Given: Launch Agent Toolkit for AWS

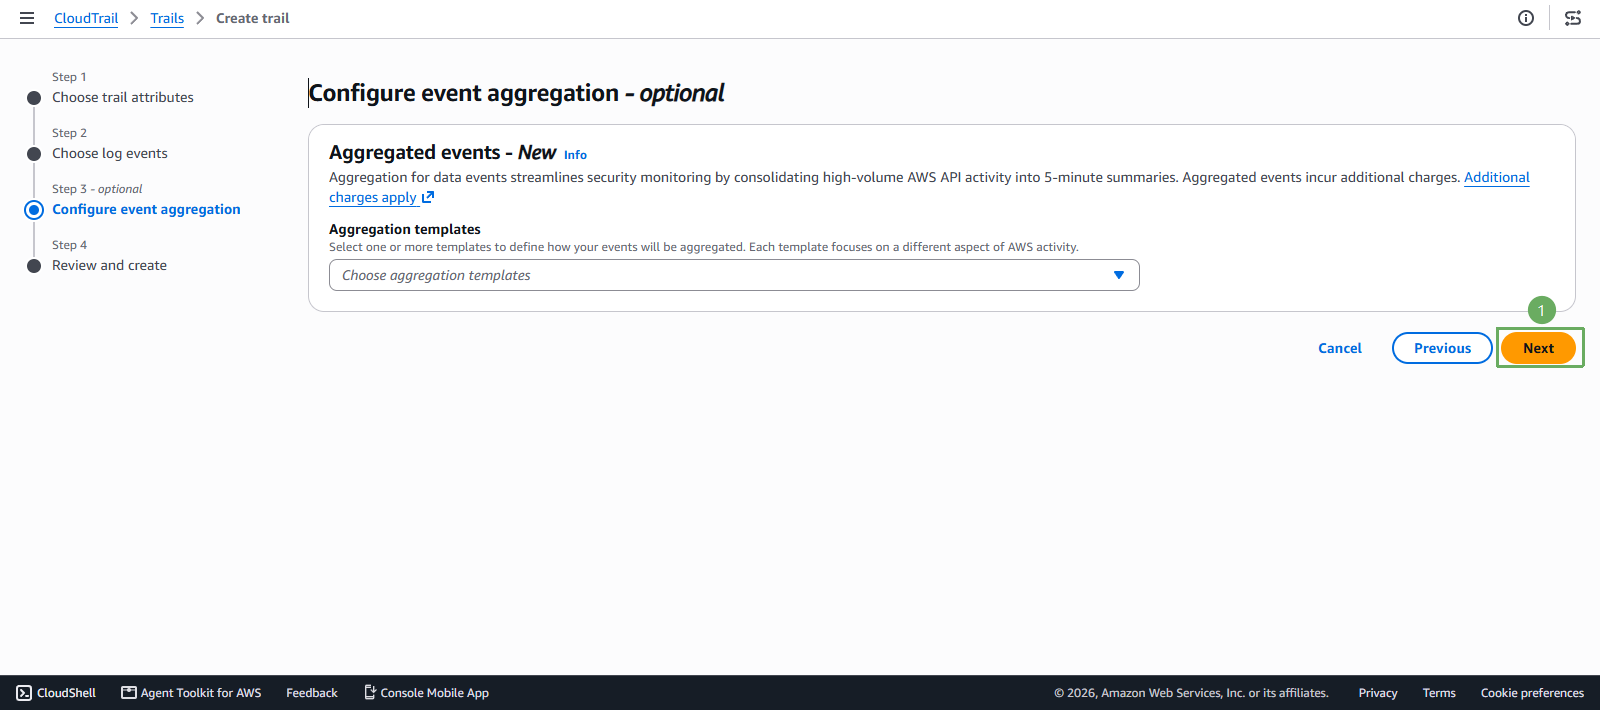Looking at the screenshot, I should [x=191, y=693].
